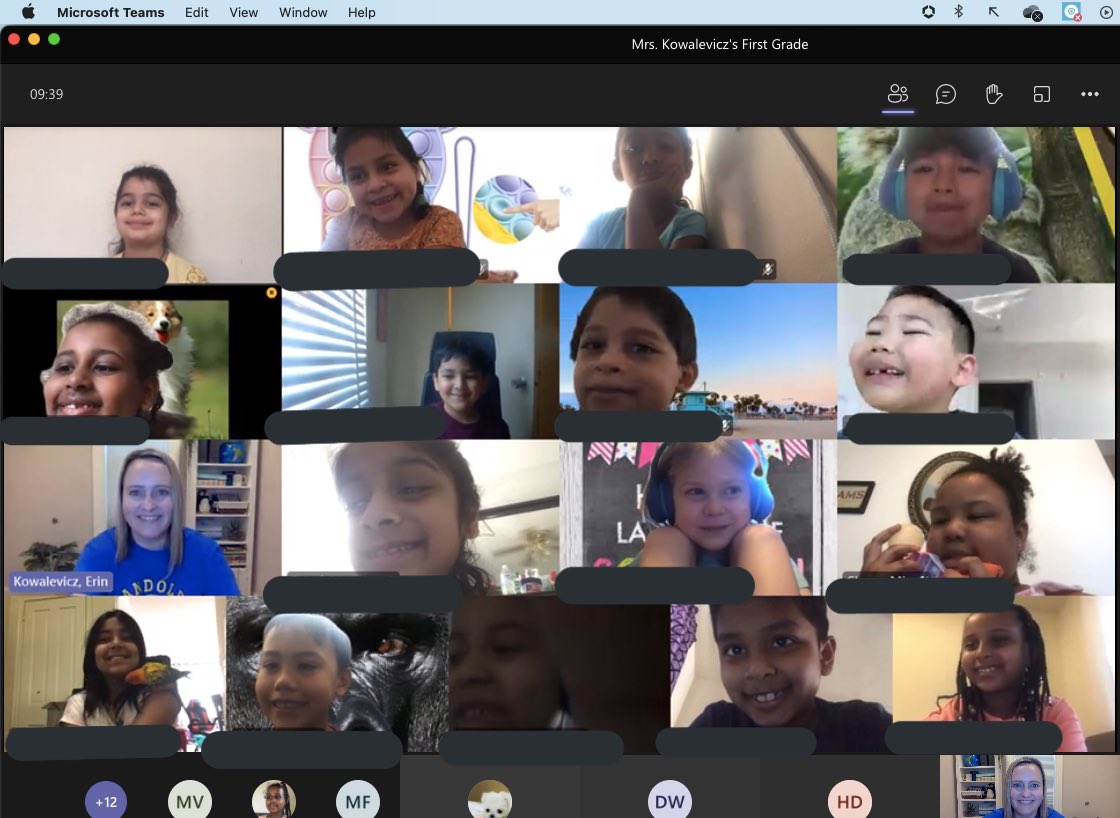Screen dimensions: 1120x818
Task: Click the photo avatar between MV and MF
Action: tap(274, 801)
